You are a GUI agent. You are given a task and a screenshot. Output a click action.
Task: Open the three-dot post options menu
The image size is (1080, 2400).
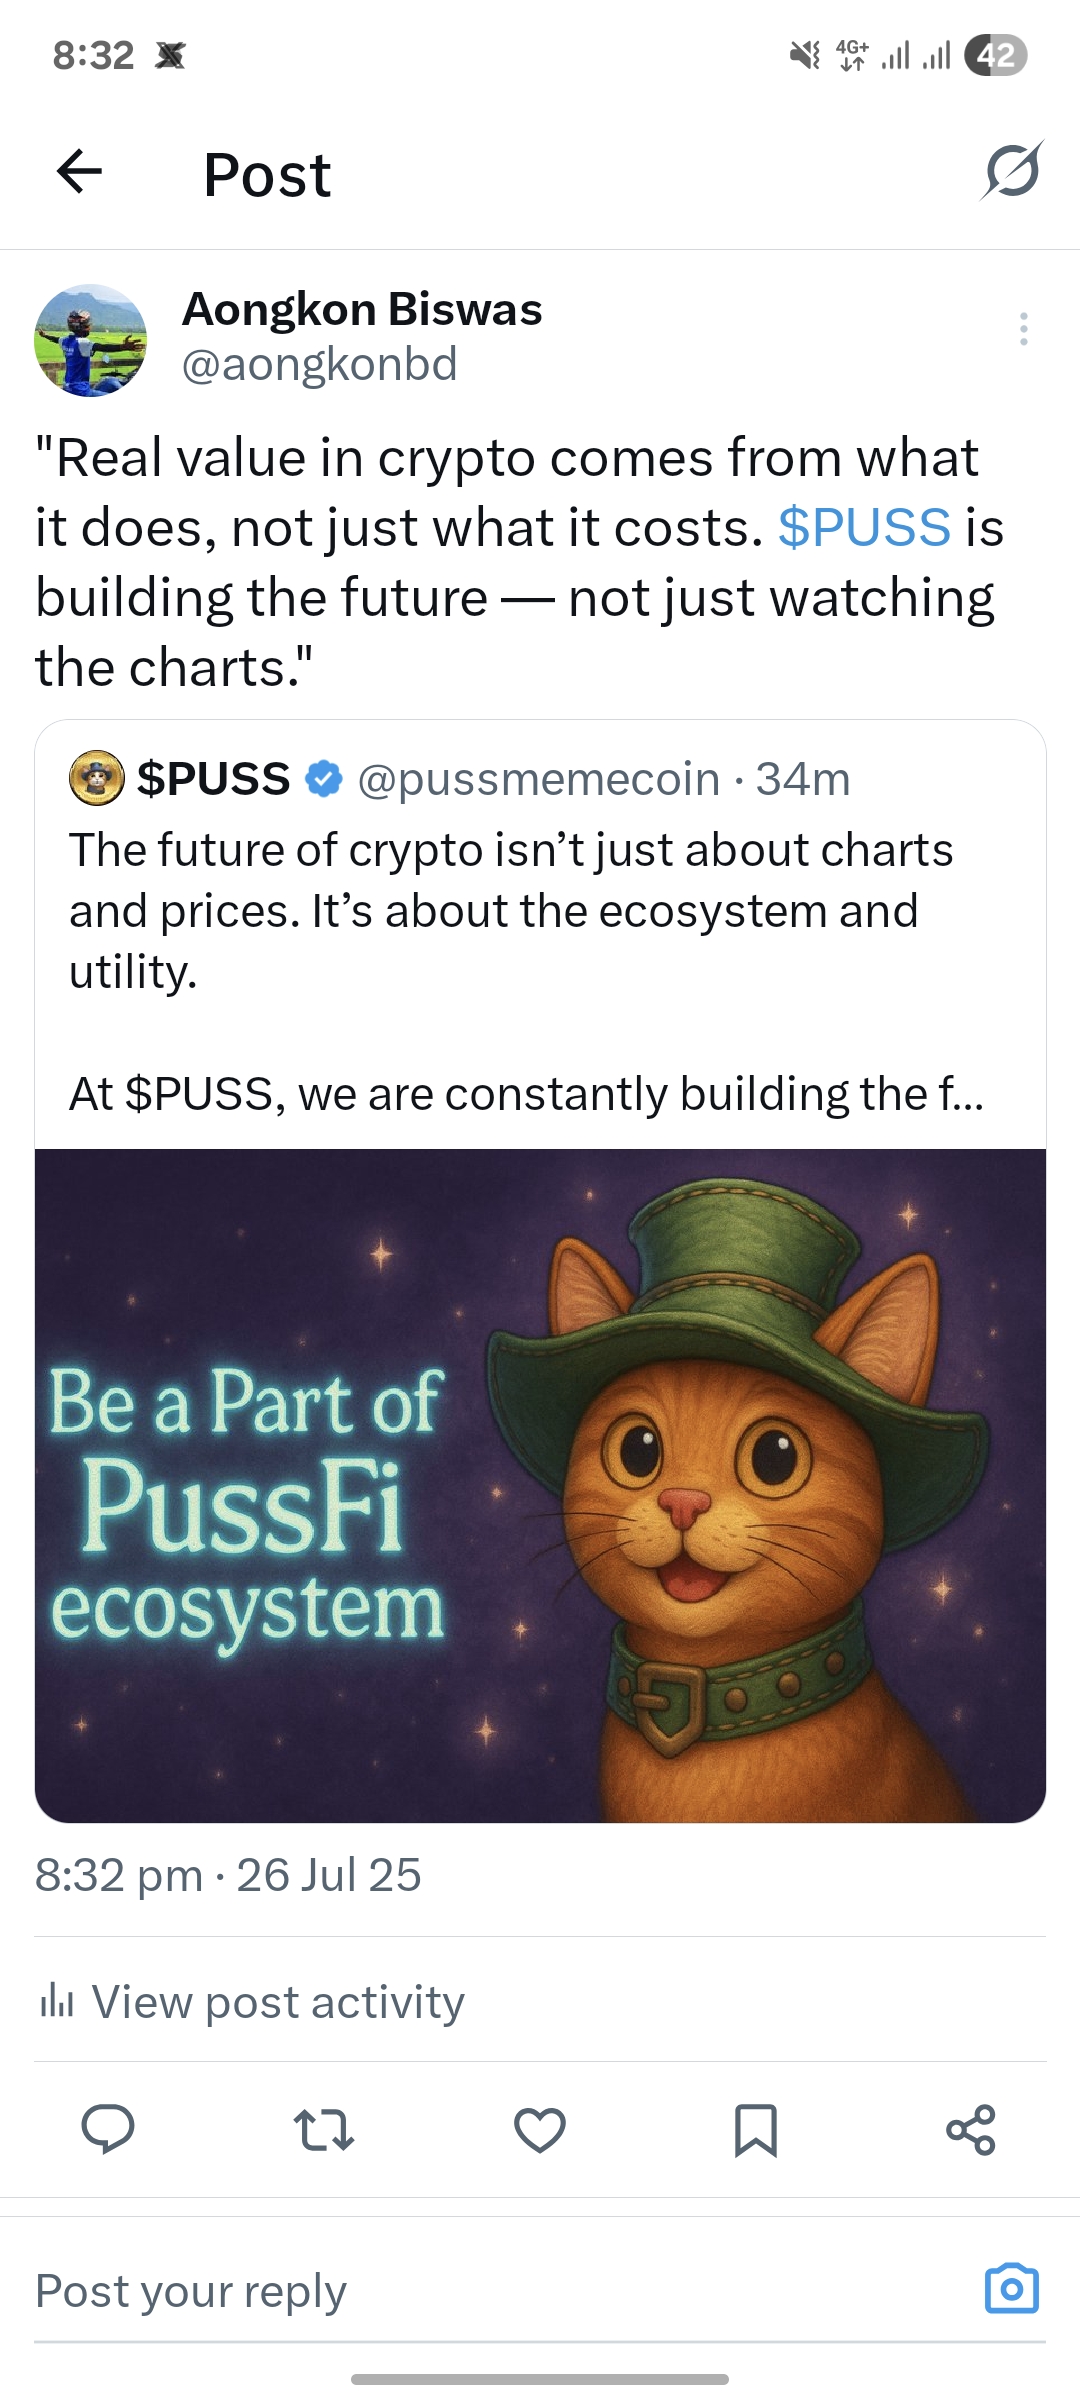1023,329
